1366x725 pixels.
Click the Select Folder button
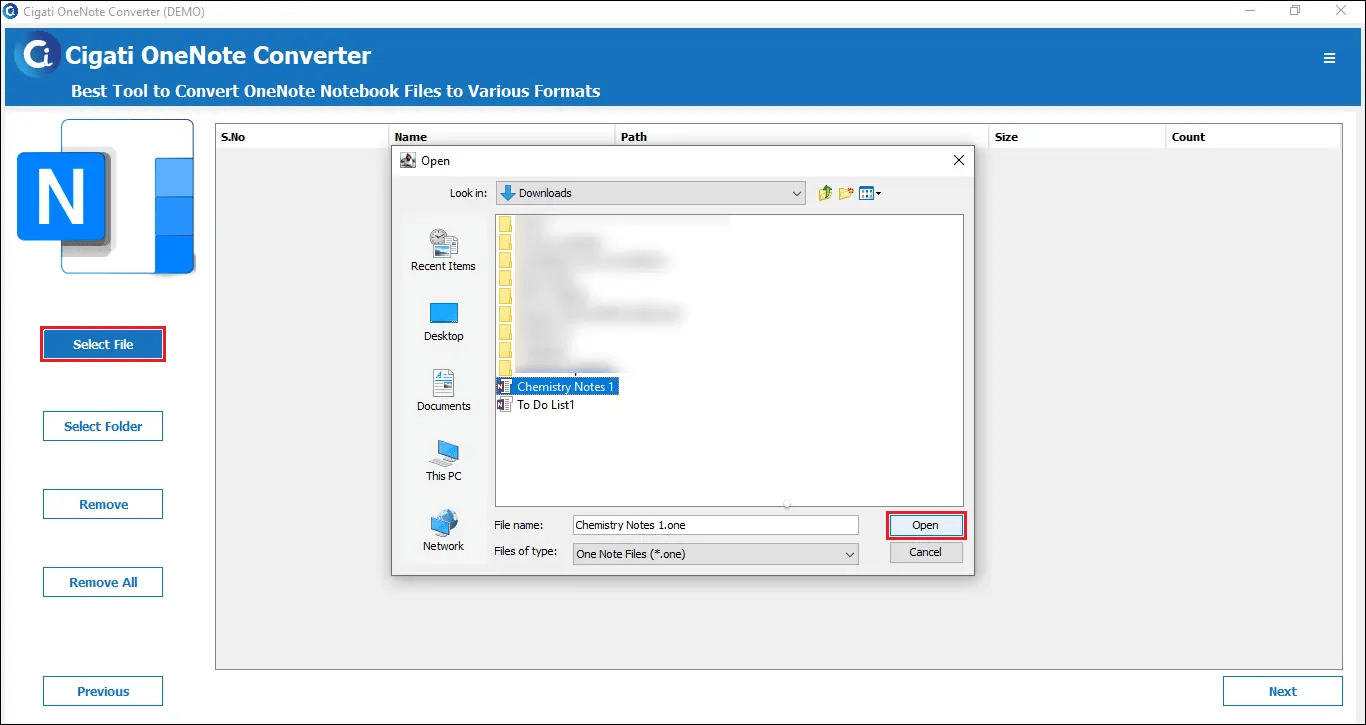pyautogui.click(x=103, y=426)
